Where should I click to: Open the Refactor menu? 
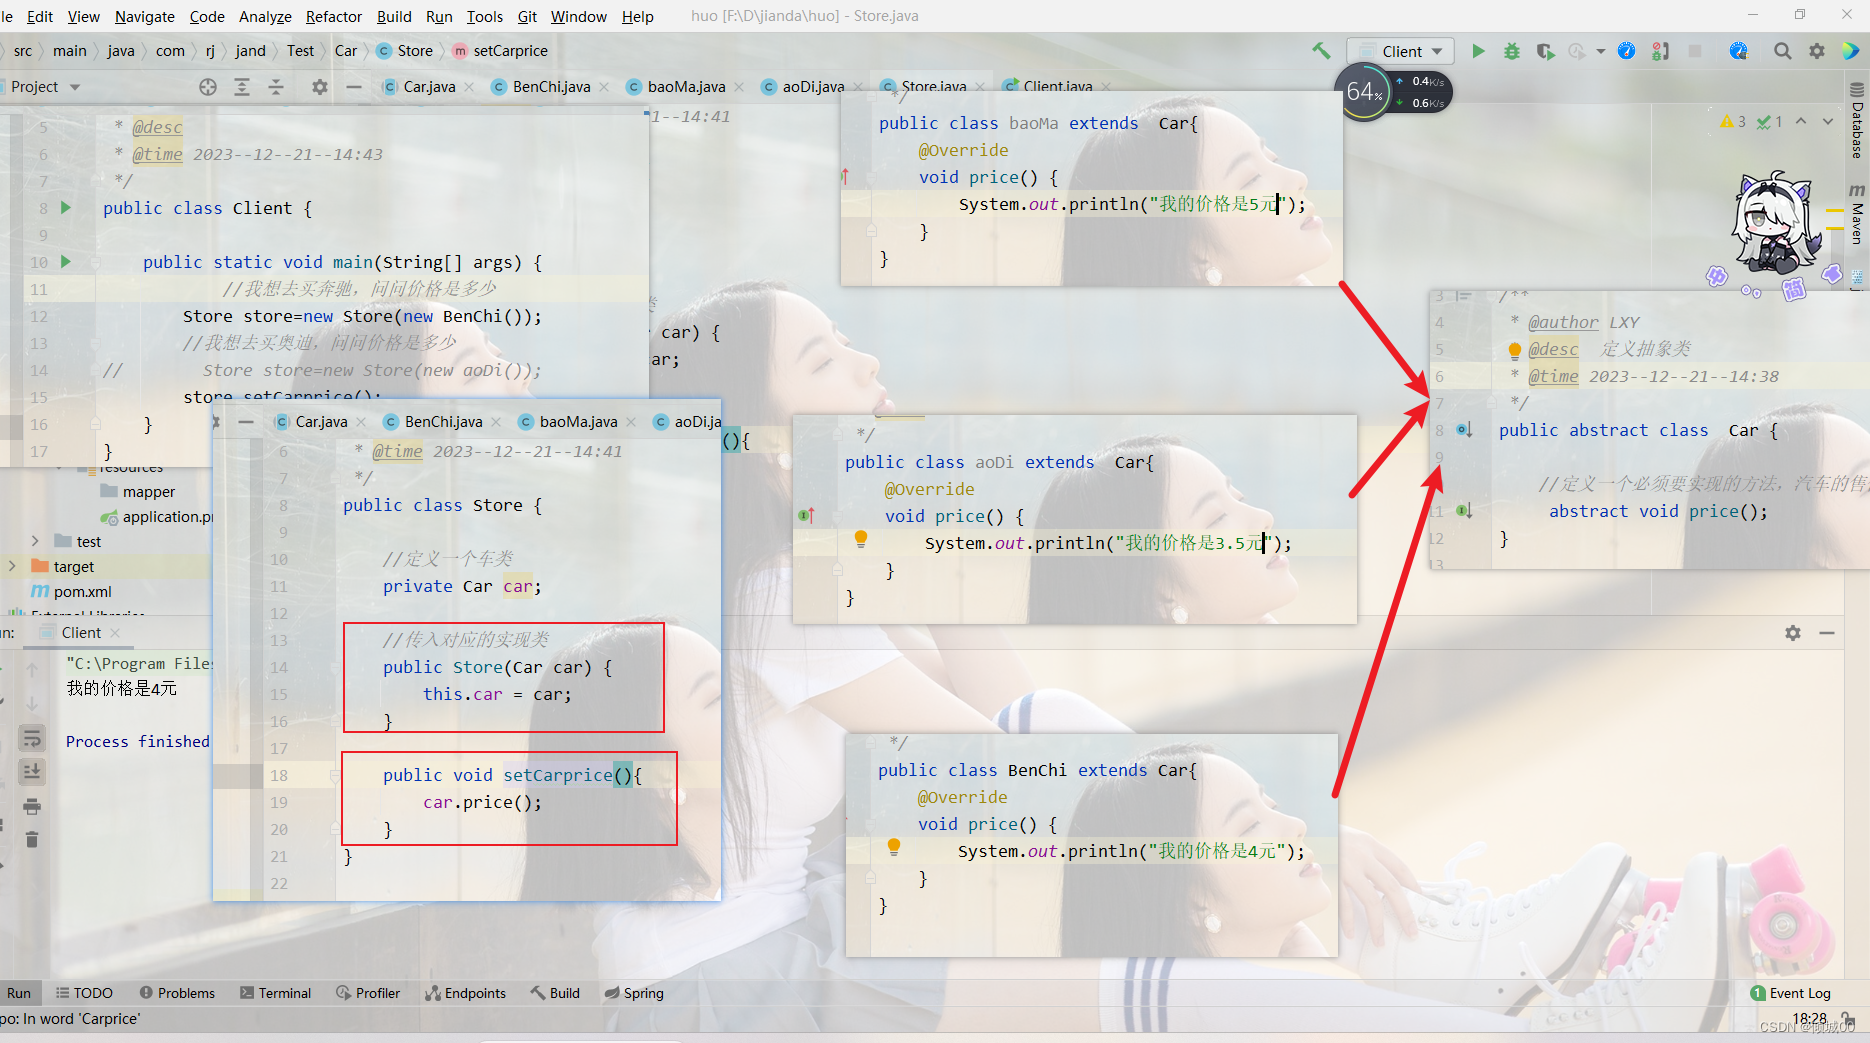(x=334, y=16)
